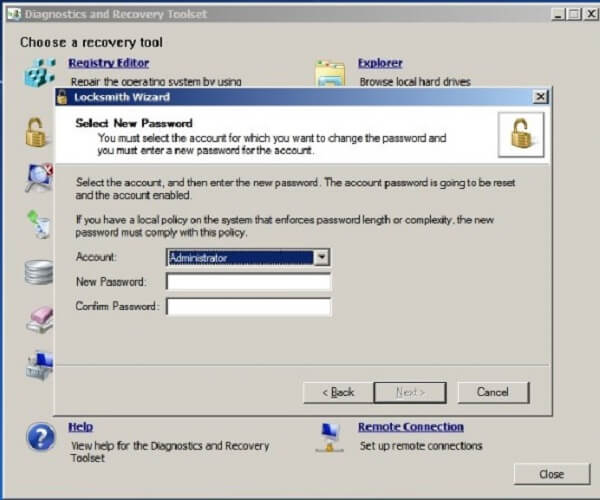The height and width of the screenshot is (500, 600).
Task: Open the Registry Editor link
Action: pos(109,63)
